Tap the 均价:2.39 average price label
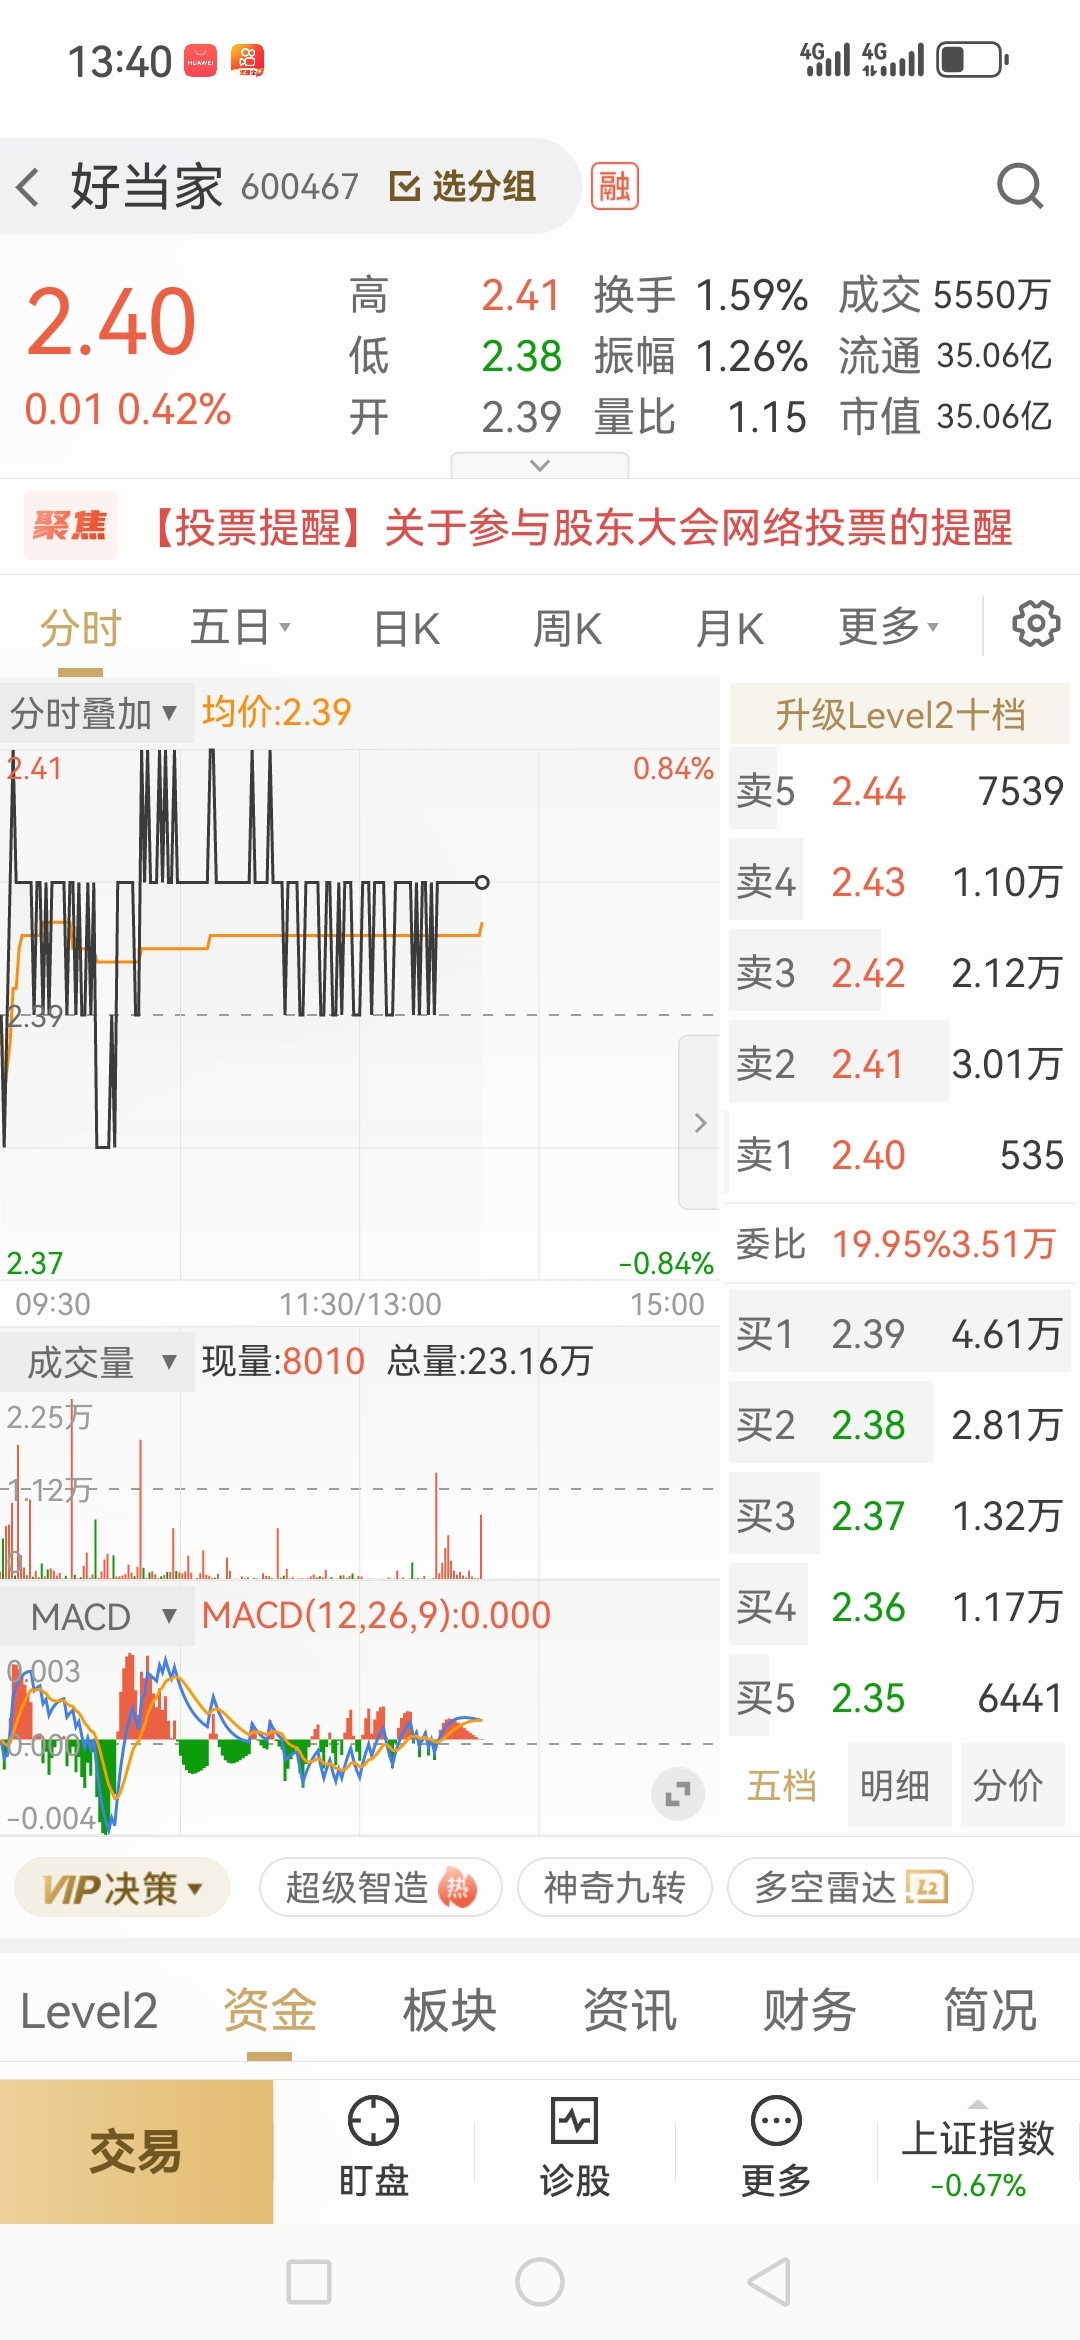 (x=277, y=712)
